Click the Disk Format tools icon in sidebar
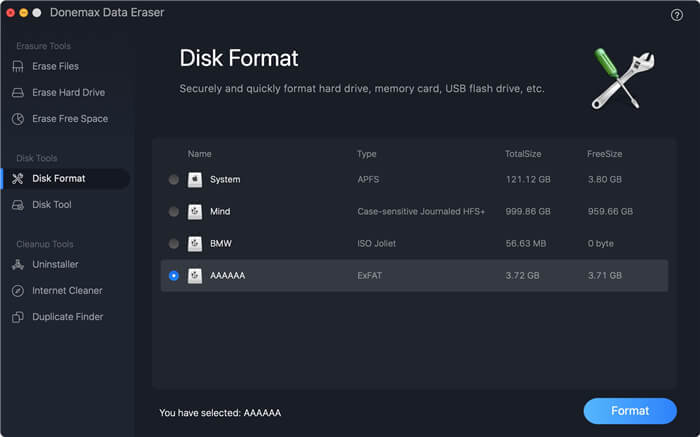 tap(18, 179)
